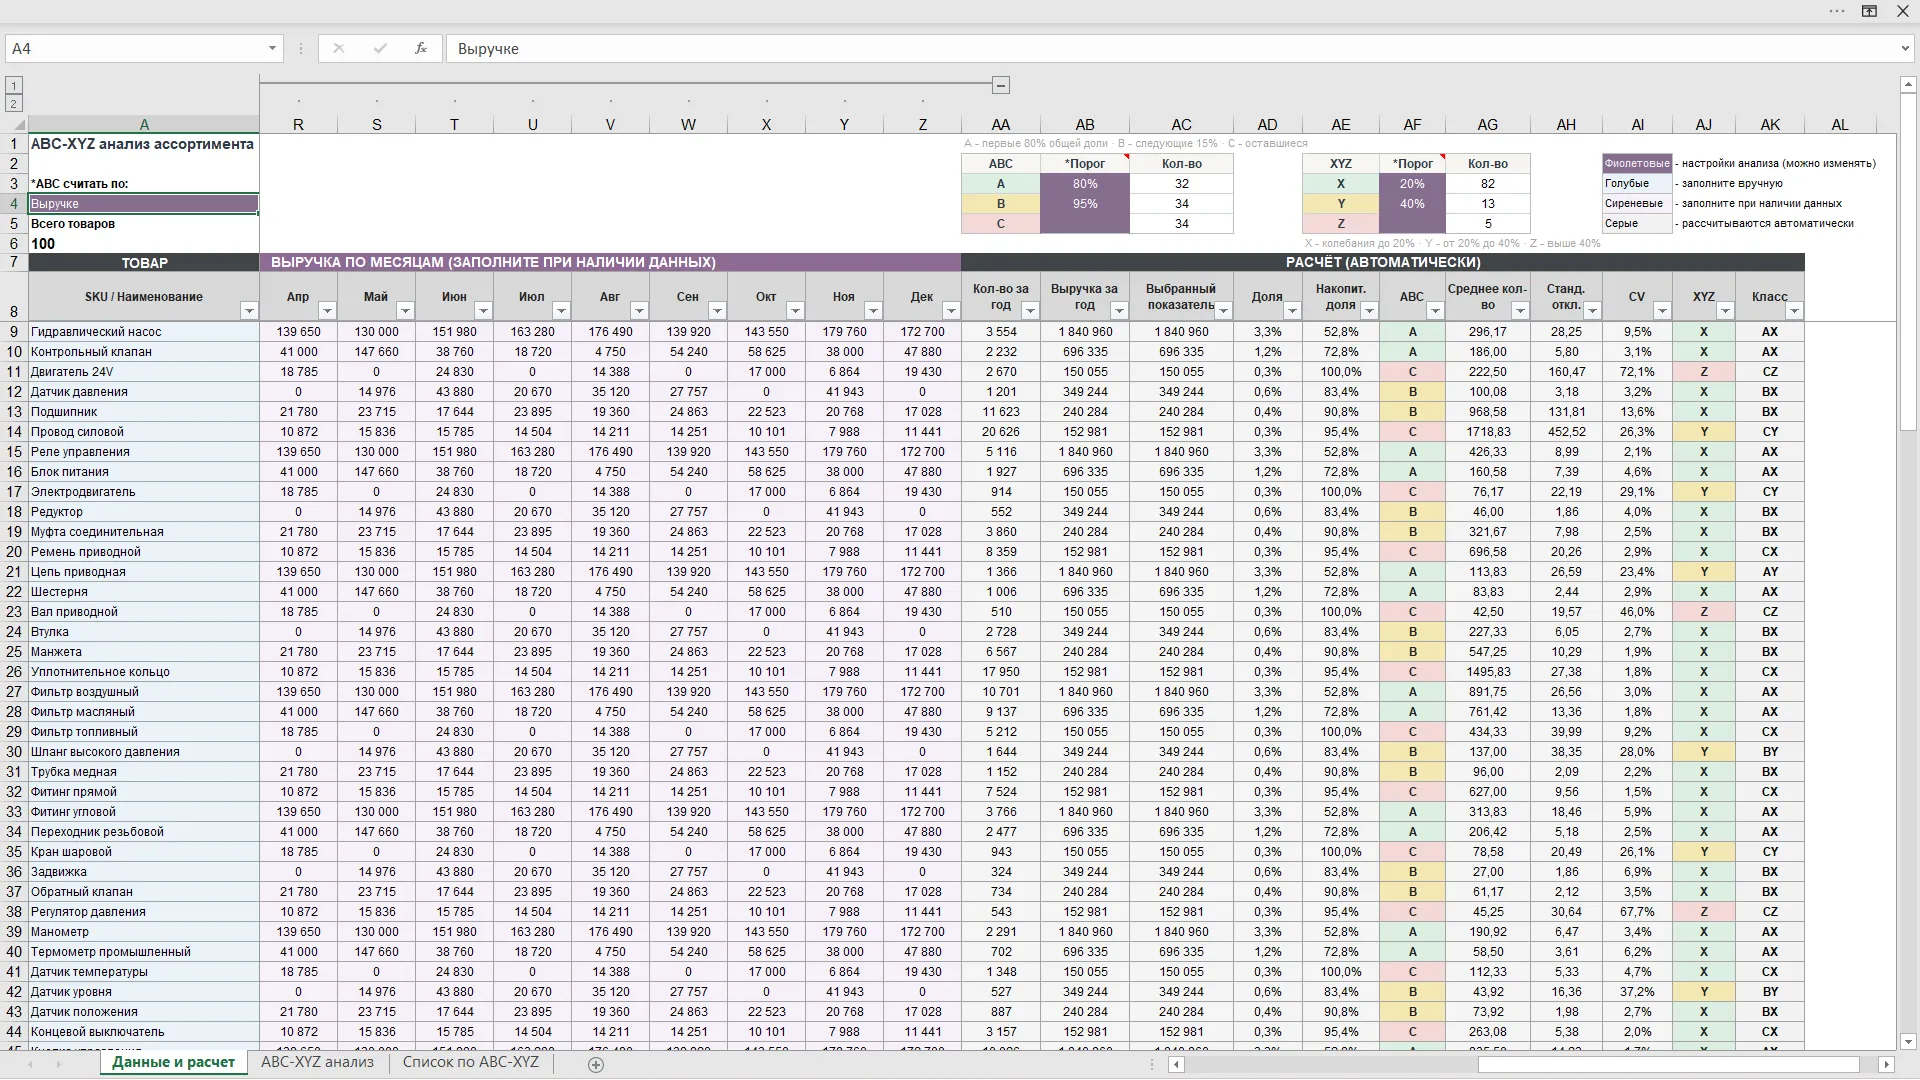Select the AY class cell for Цепь приводная
The width and height of the screenshot is (1920, 1080).
point(1770,572)
